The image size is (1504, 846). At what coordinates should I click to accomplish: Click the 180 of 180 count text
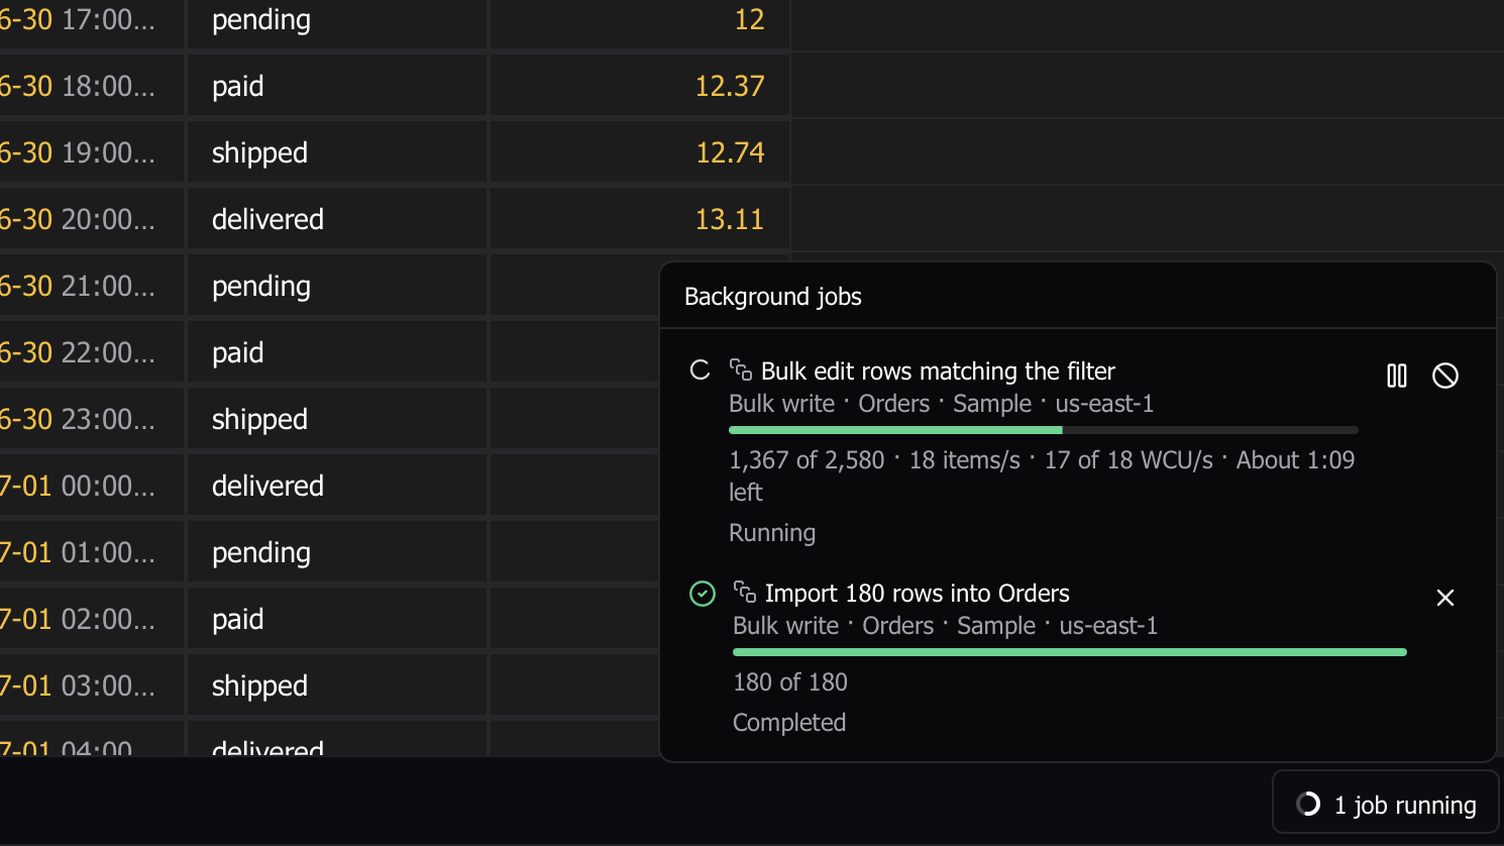(x=790, y=682)
